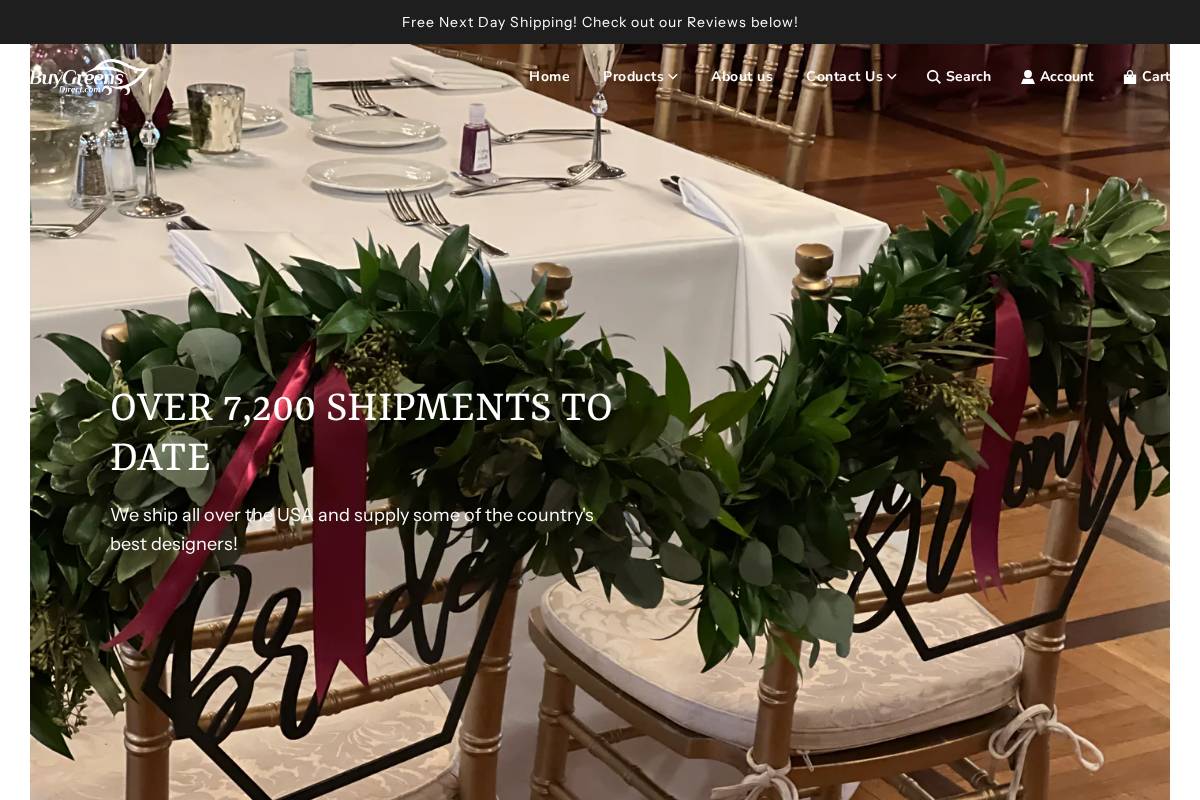Click the BuyGreensDirect.com logo
1200x800 pixels.
click(x=88, y=77)
